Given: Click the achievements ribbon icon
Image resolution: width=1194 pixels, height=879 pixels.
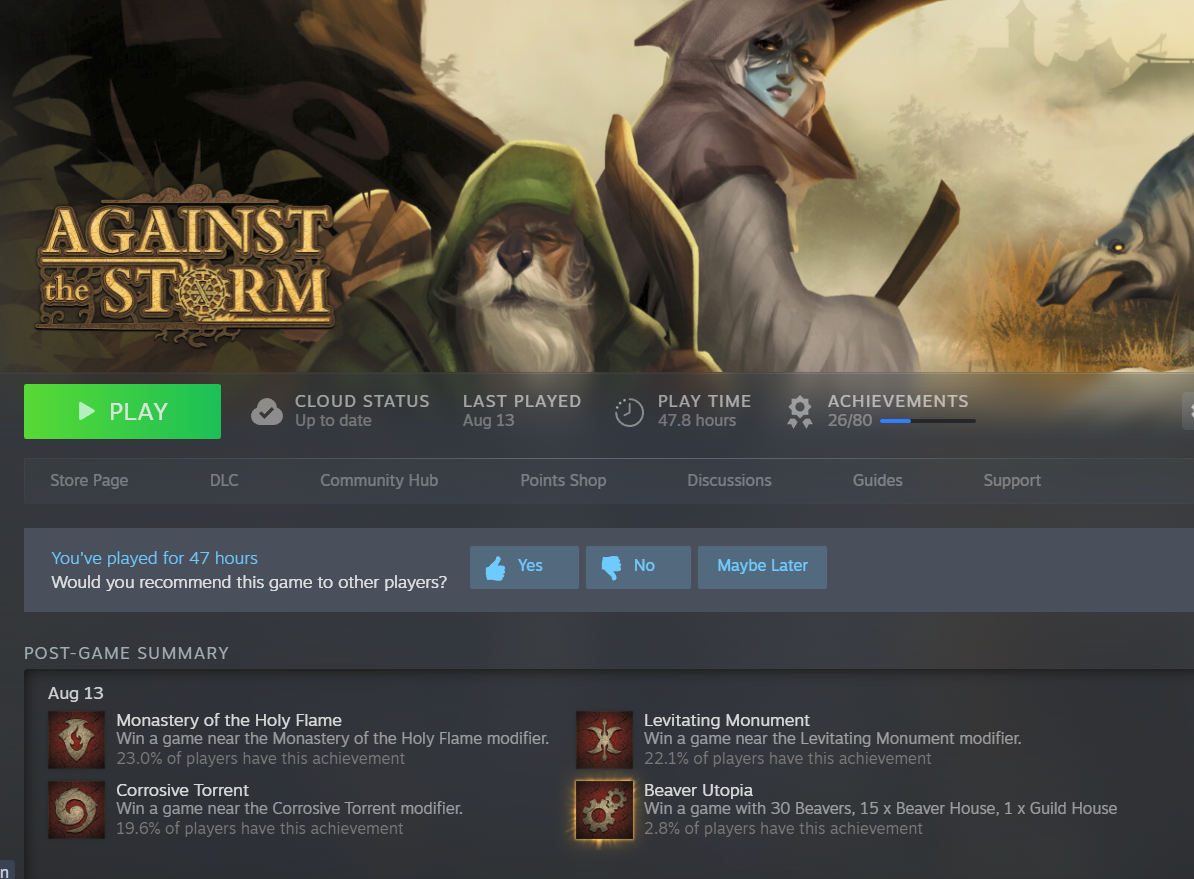Looking at the screenshot, I should tap(800, 412).
